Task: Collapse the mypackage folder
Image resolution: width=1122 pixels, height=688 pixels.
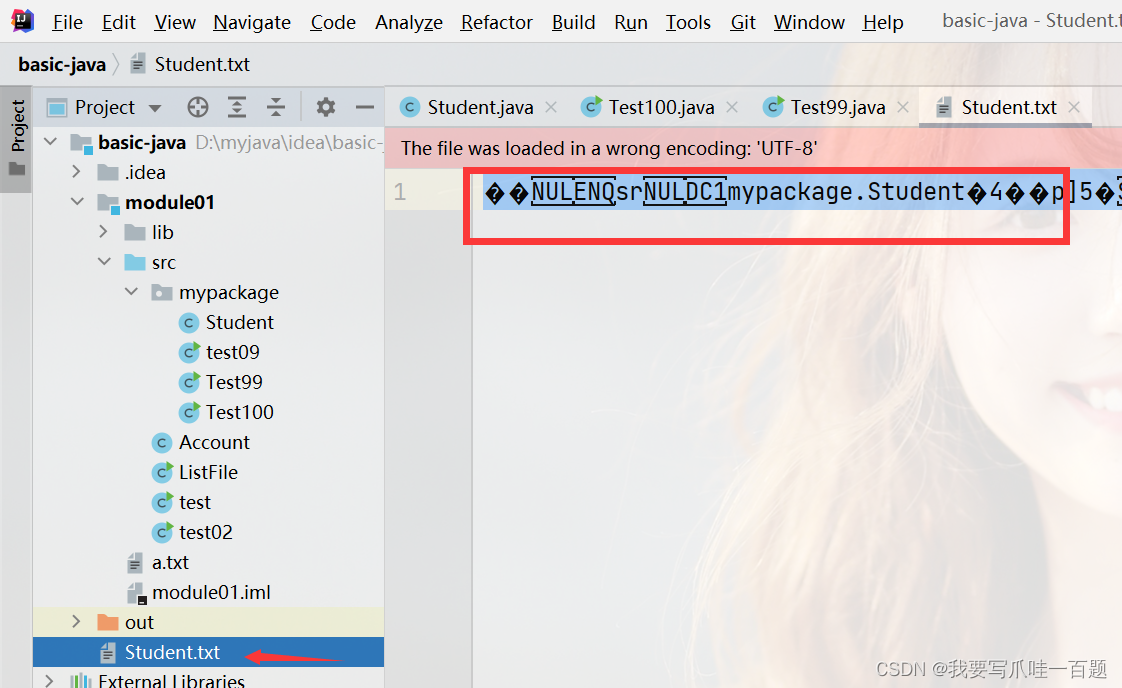Action: click(131, 292)
